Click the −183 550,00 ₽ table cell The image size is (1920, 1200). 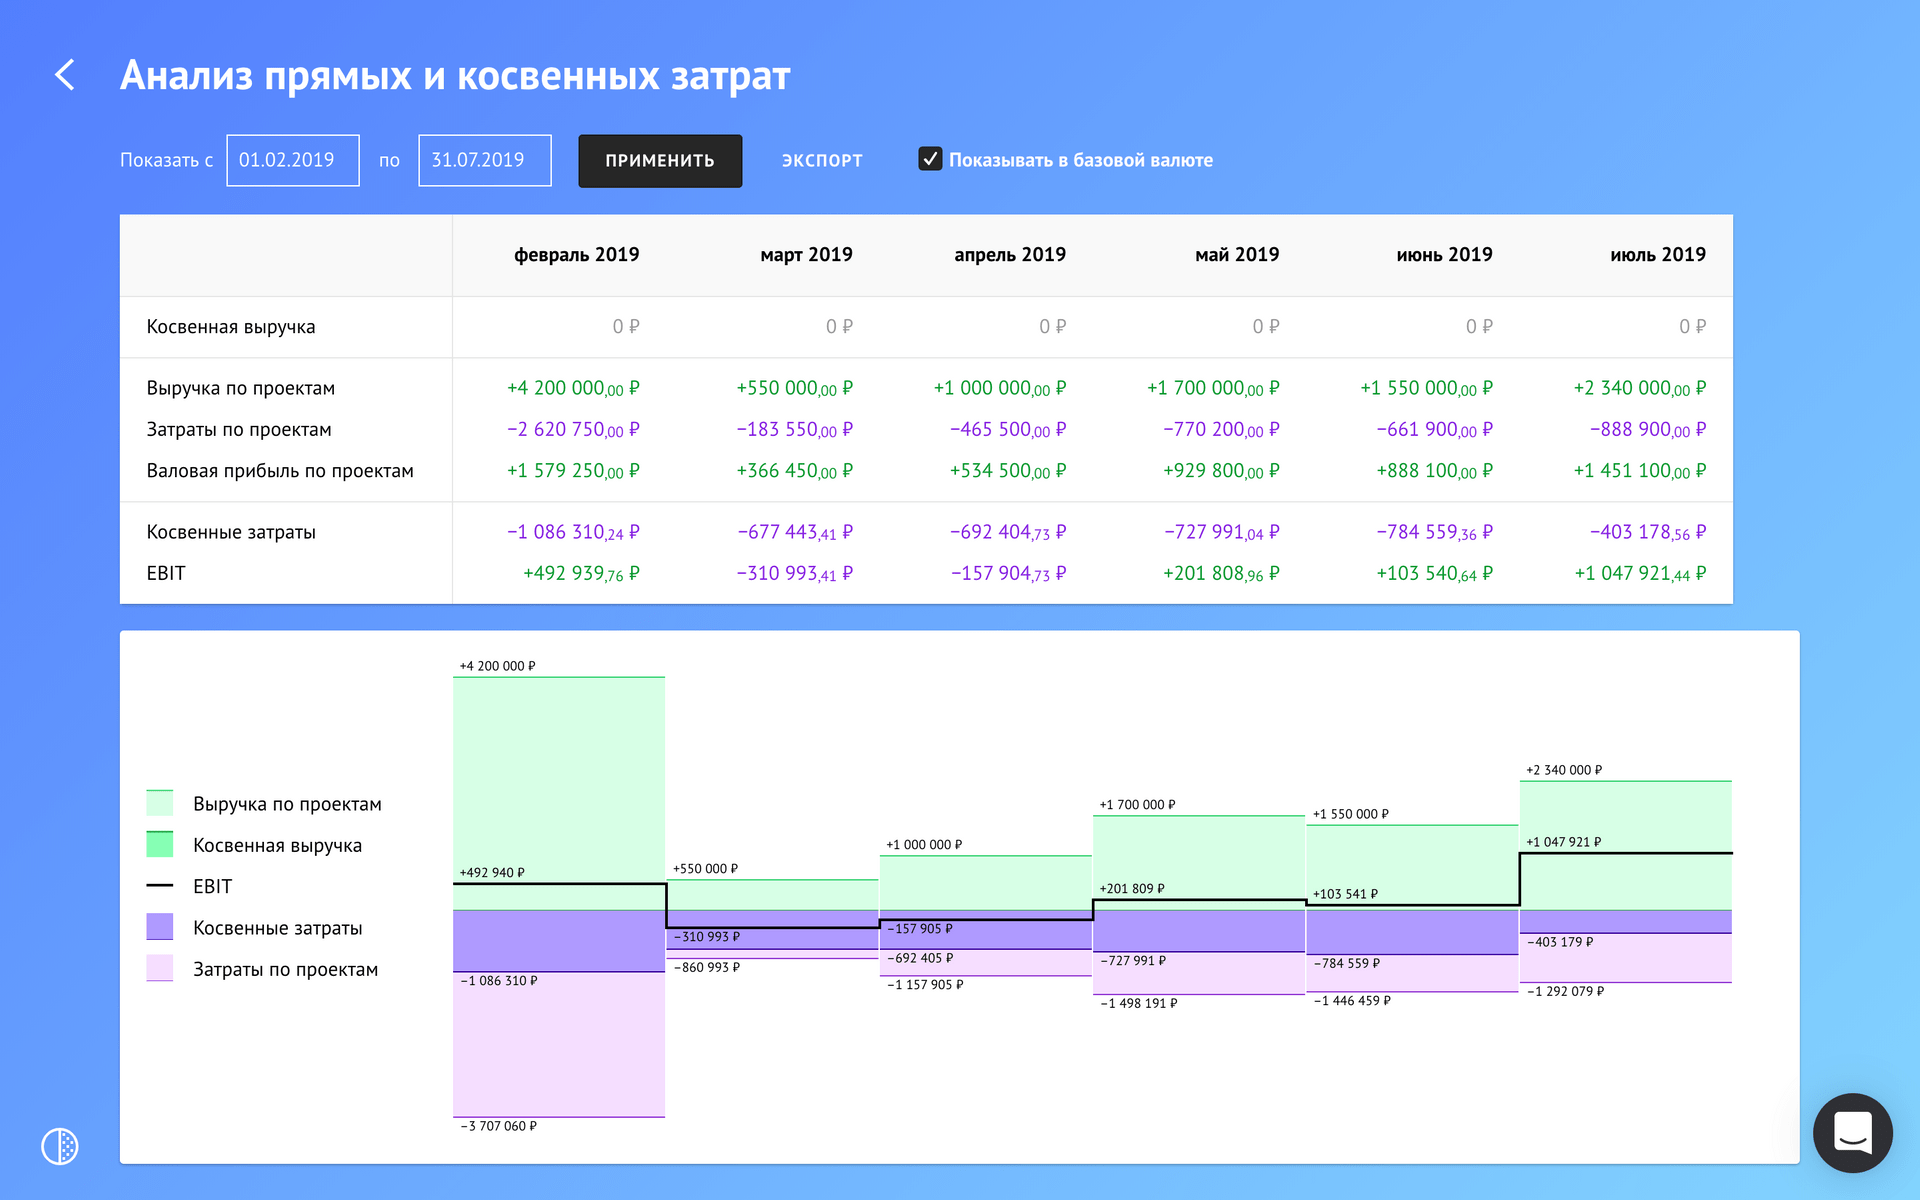[x=795, y=429]
